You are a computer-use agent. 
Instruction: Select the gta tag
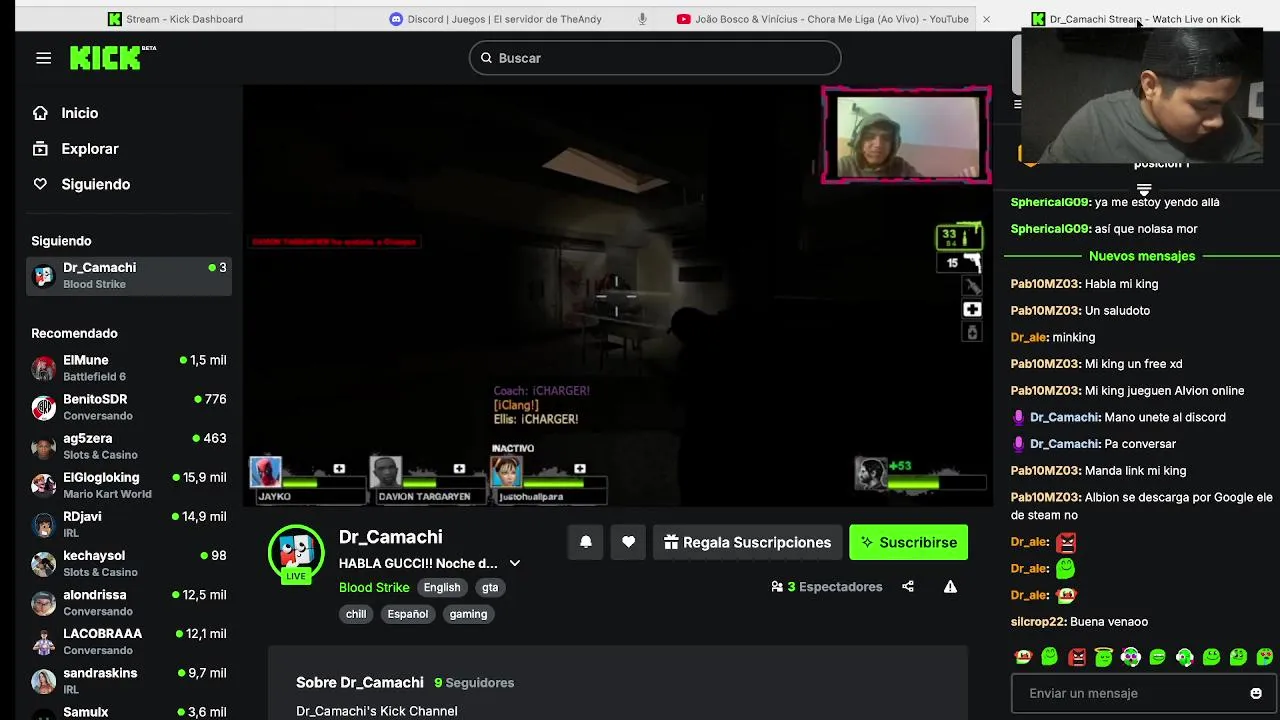click(x=490, y=588)
